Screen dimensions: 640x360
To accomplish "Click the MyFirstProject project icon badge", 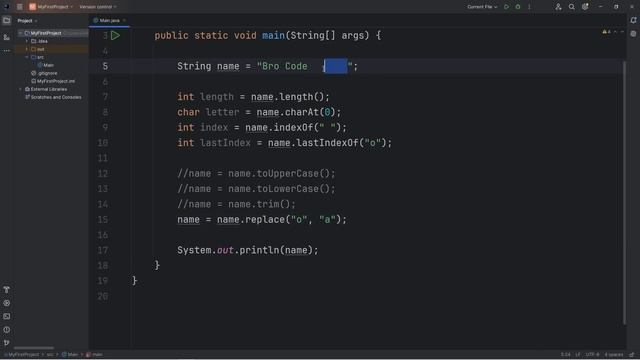I will [32, 7].
